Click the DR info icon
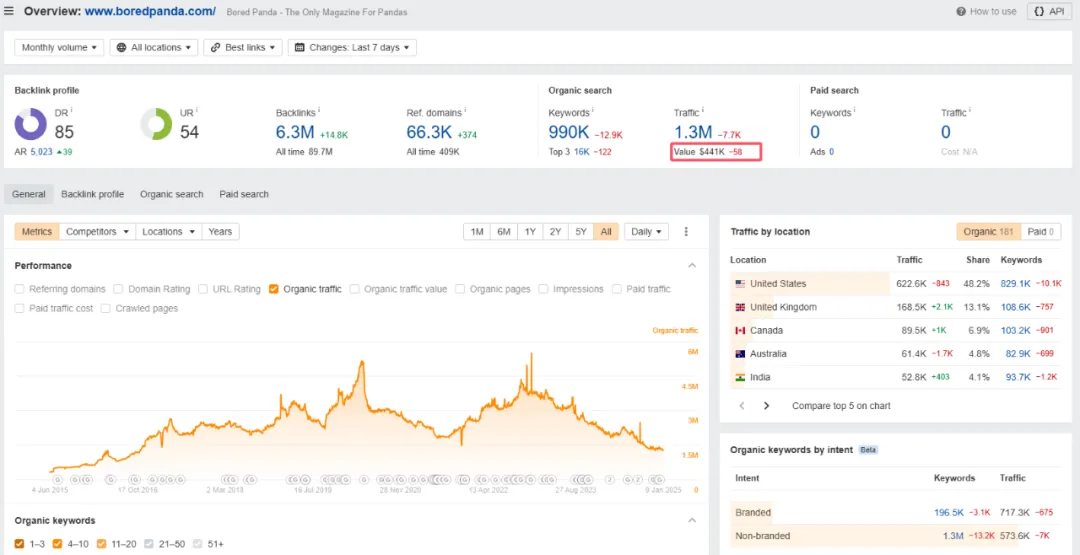1080x555 pixels. (72, 109)
